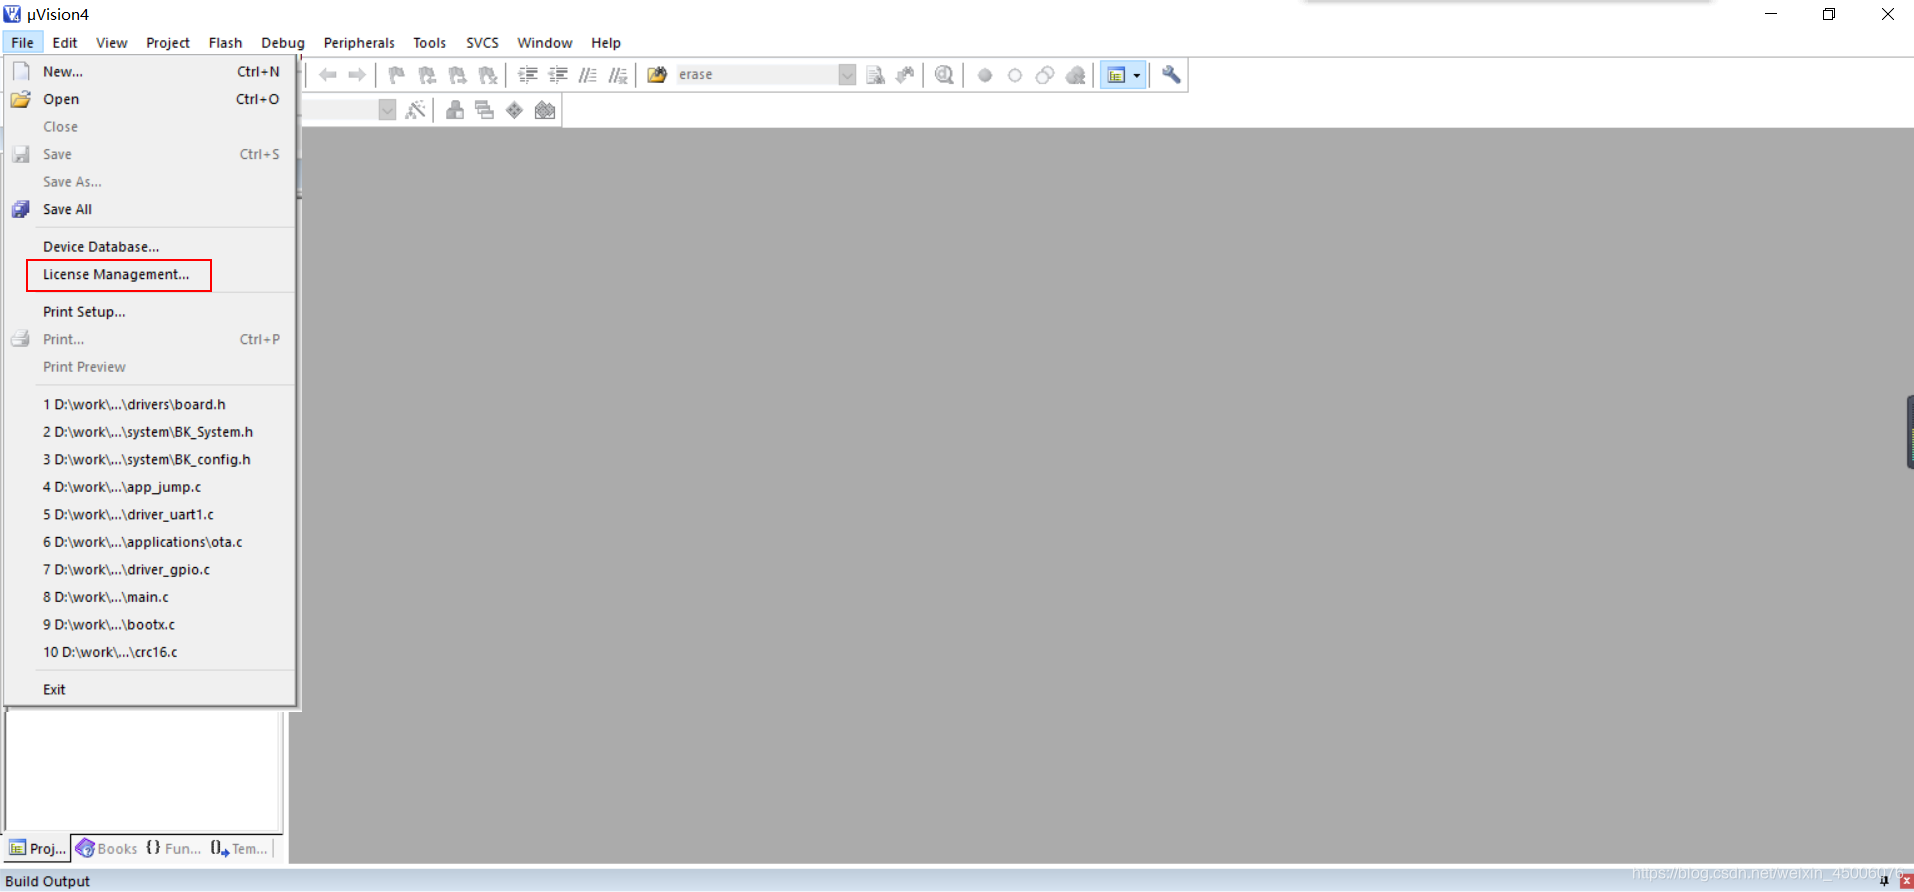
Task: Click the Find document icon after erase box
Action: [x=875, y=75]
